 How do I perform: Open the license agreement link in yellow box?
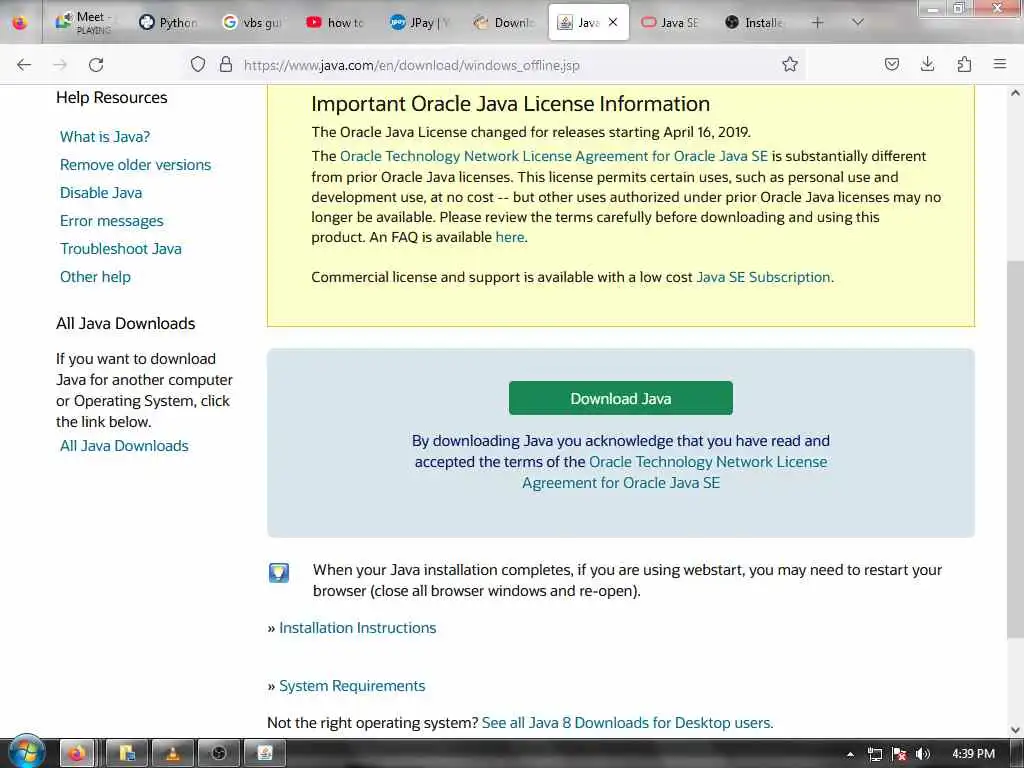pos(554,156)
